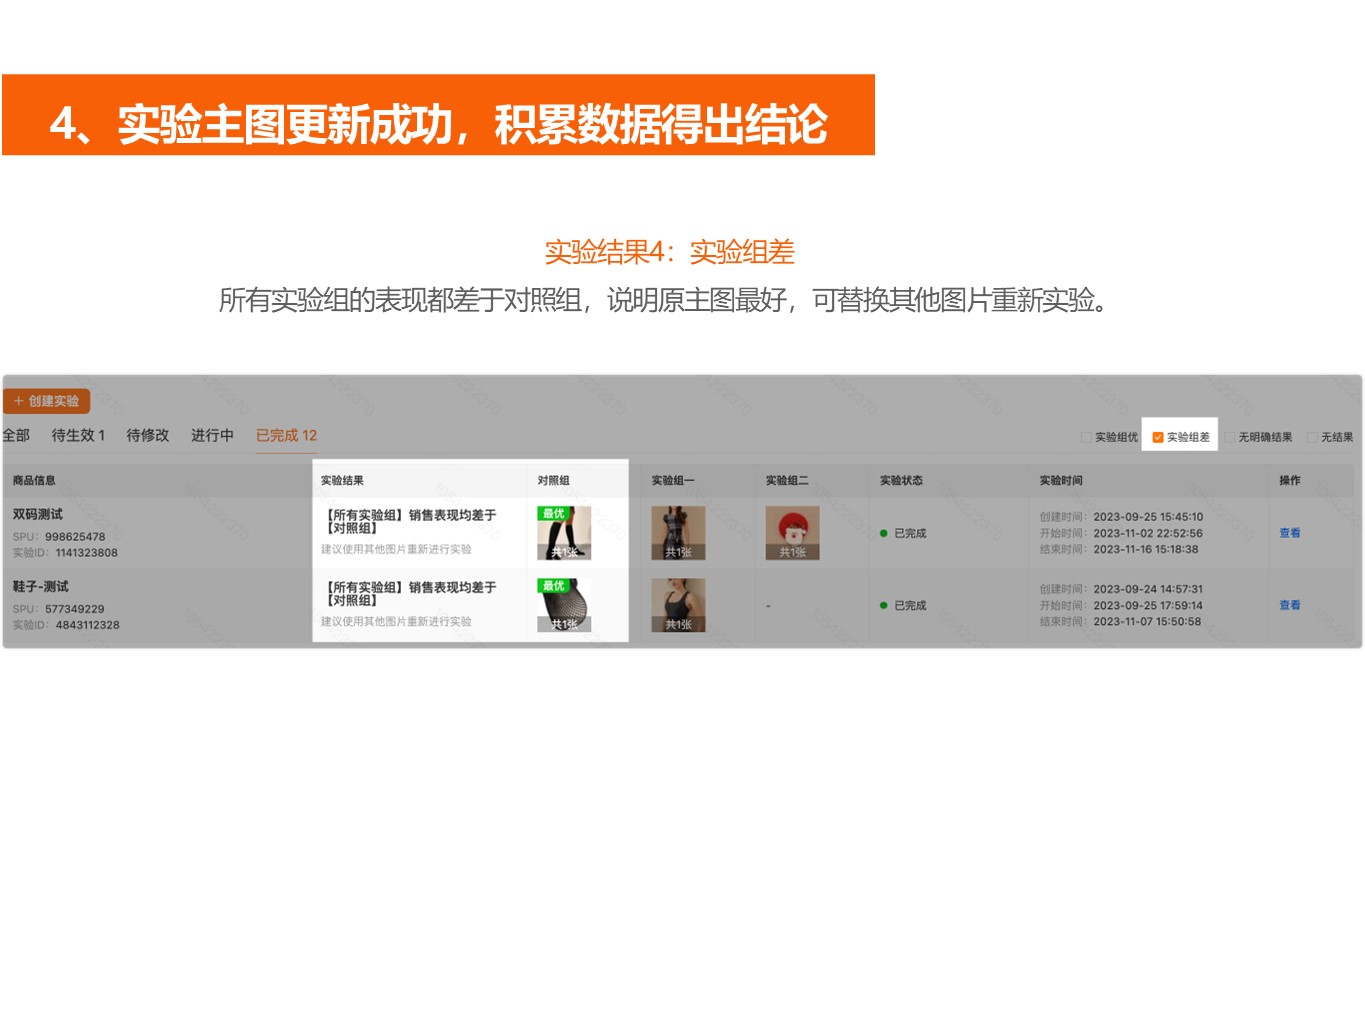
Task: Open 双码测试 control group thumbnail
Action: click(564, 534)
